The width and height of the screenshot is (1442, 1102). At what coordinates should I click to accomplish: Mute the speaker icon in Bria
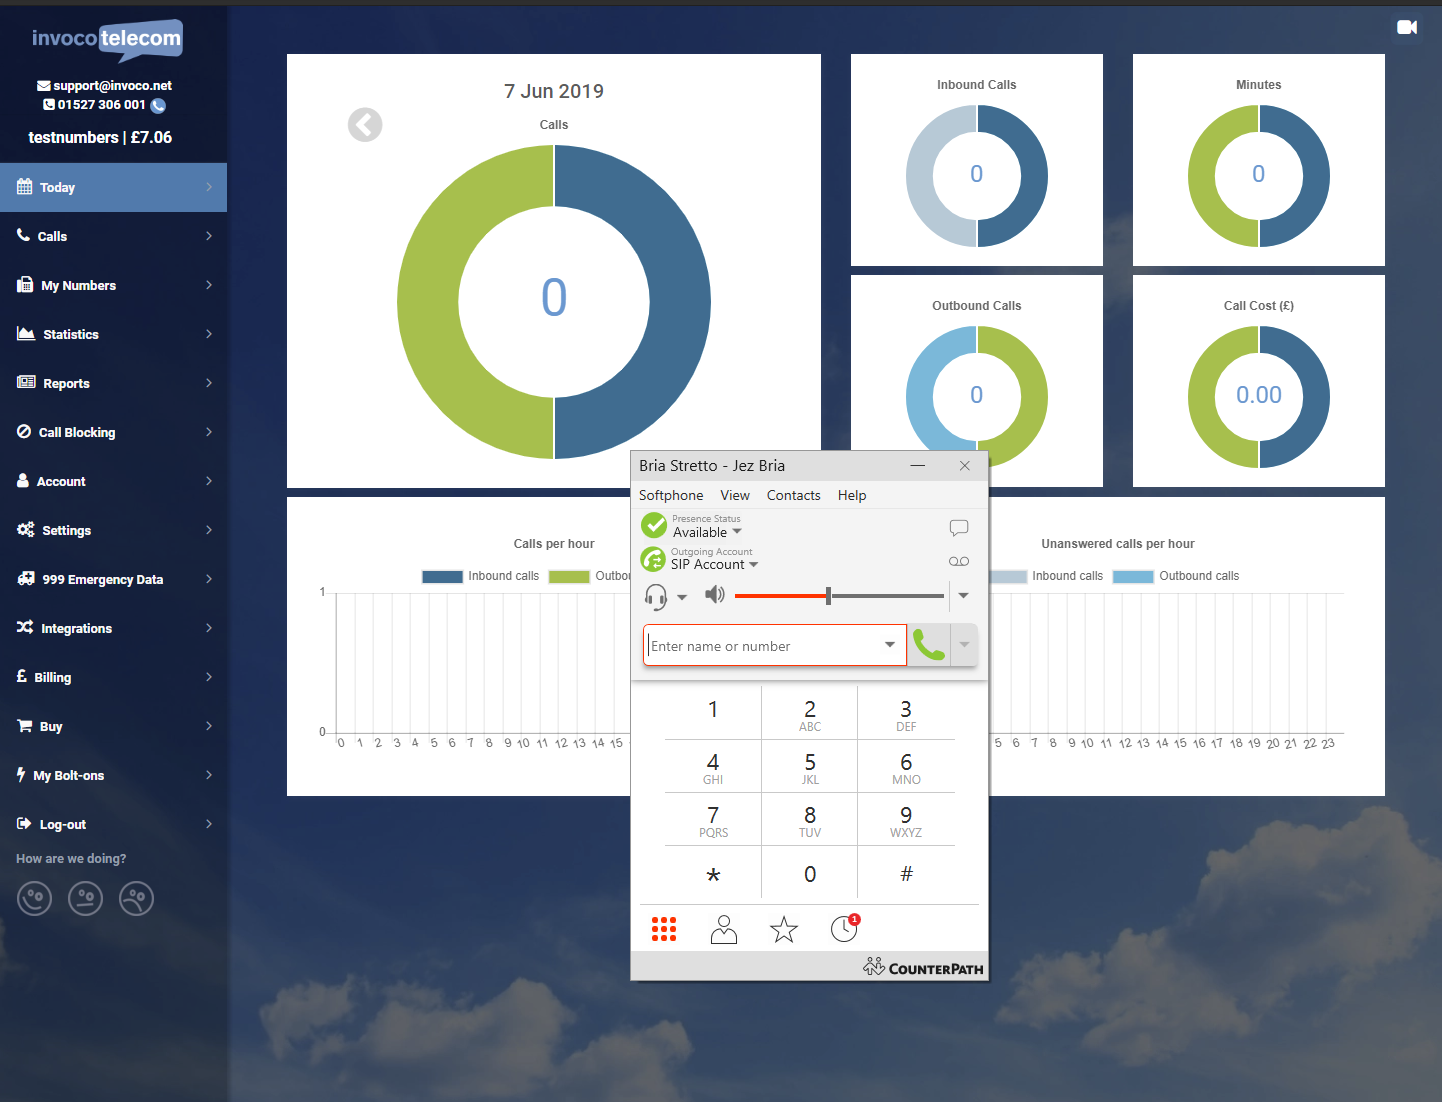click(x=714, y=596)
